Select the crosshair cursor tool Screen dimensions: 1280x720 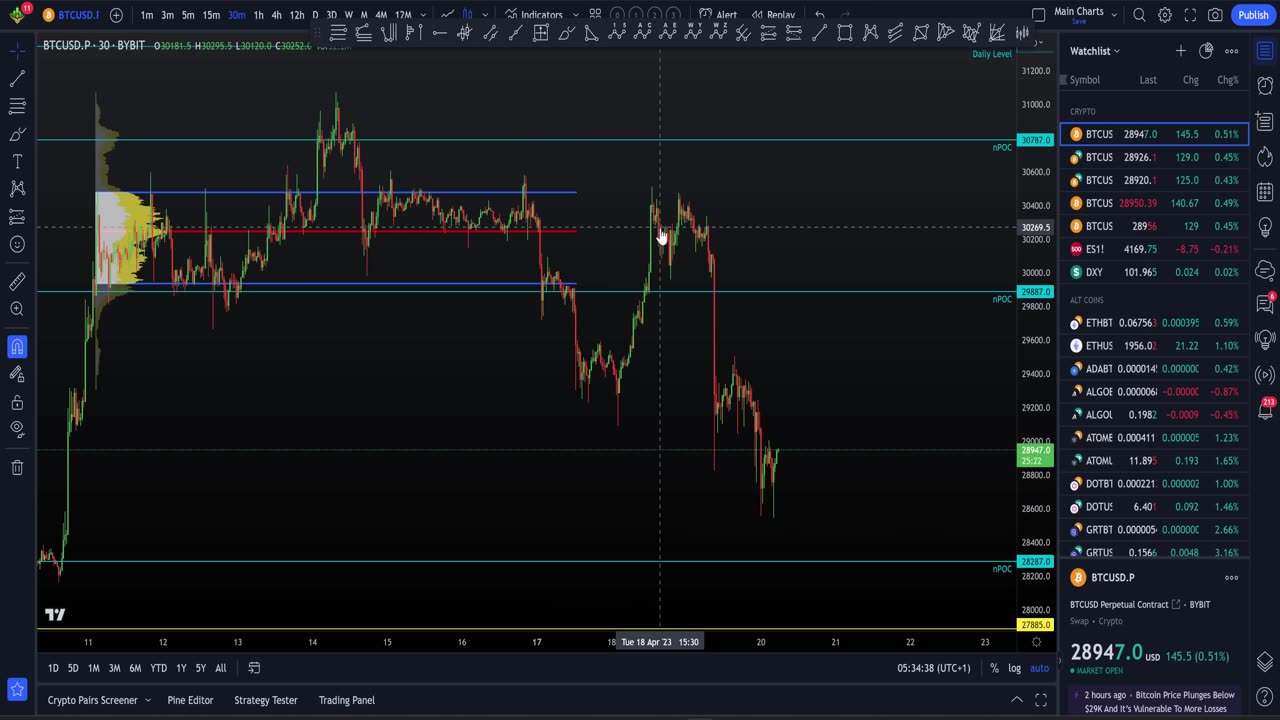coord(17,50)
